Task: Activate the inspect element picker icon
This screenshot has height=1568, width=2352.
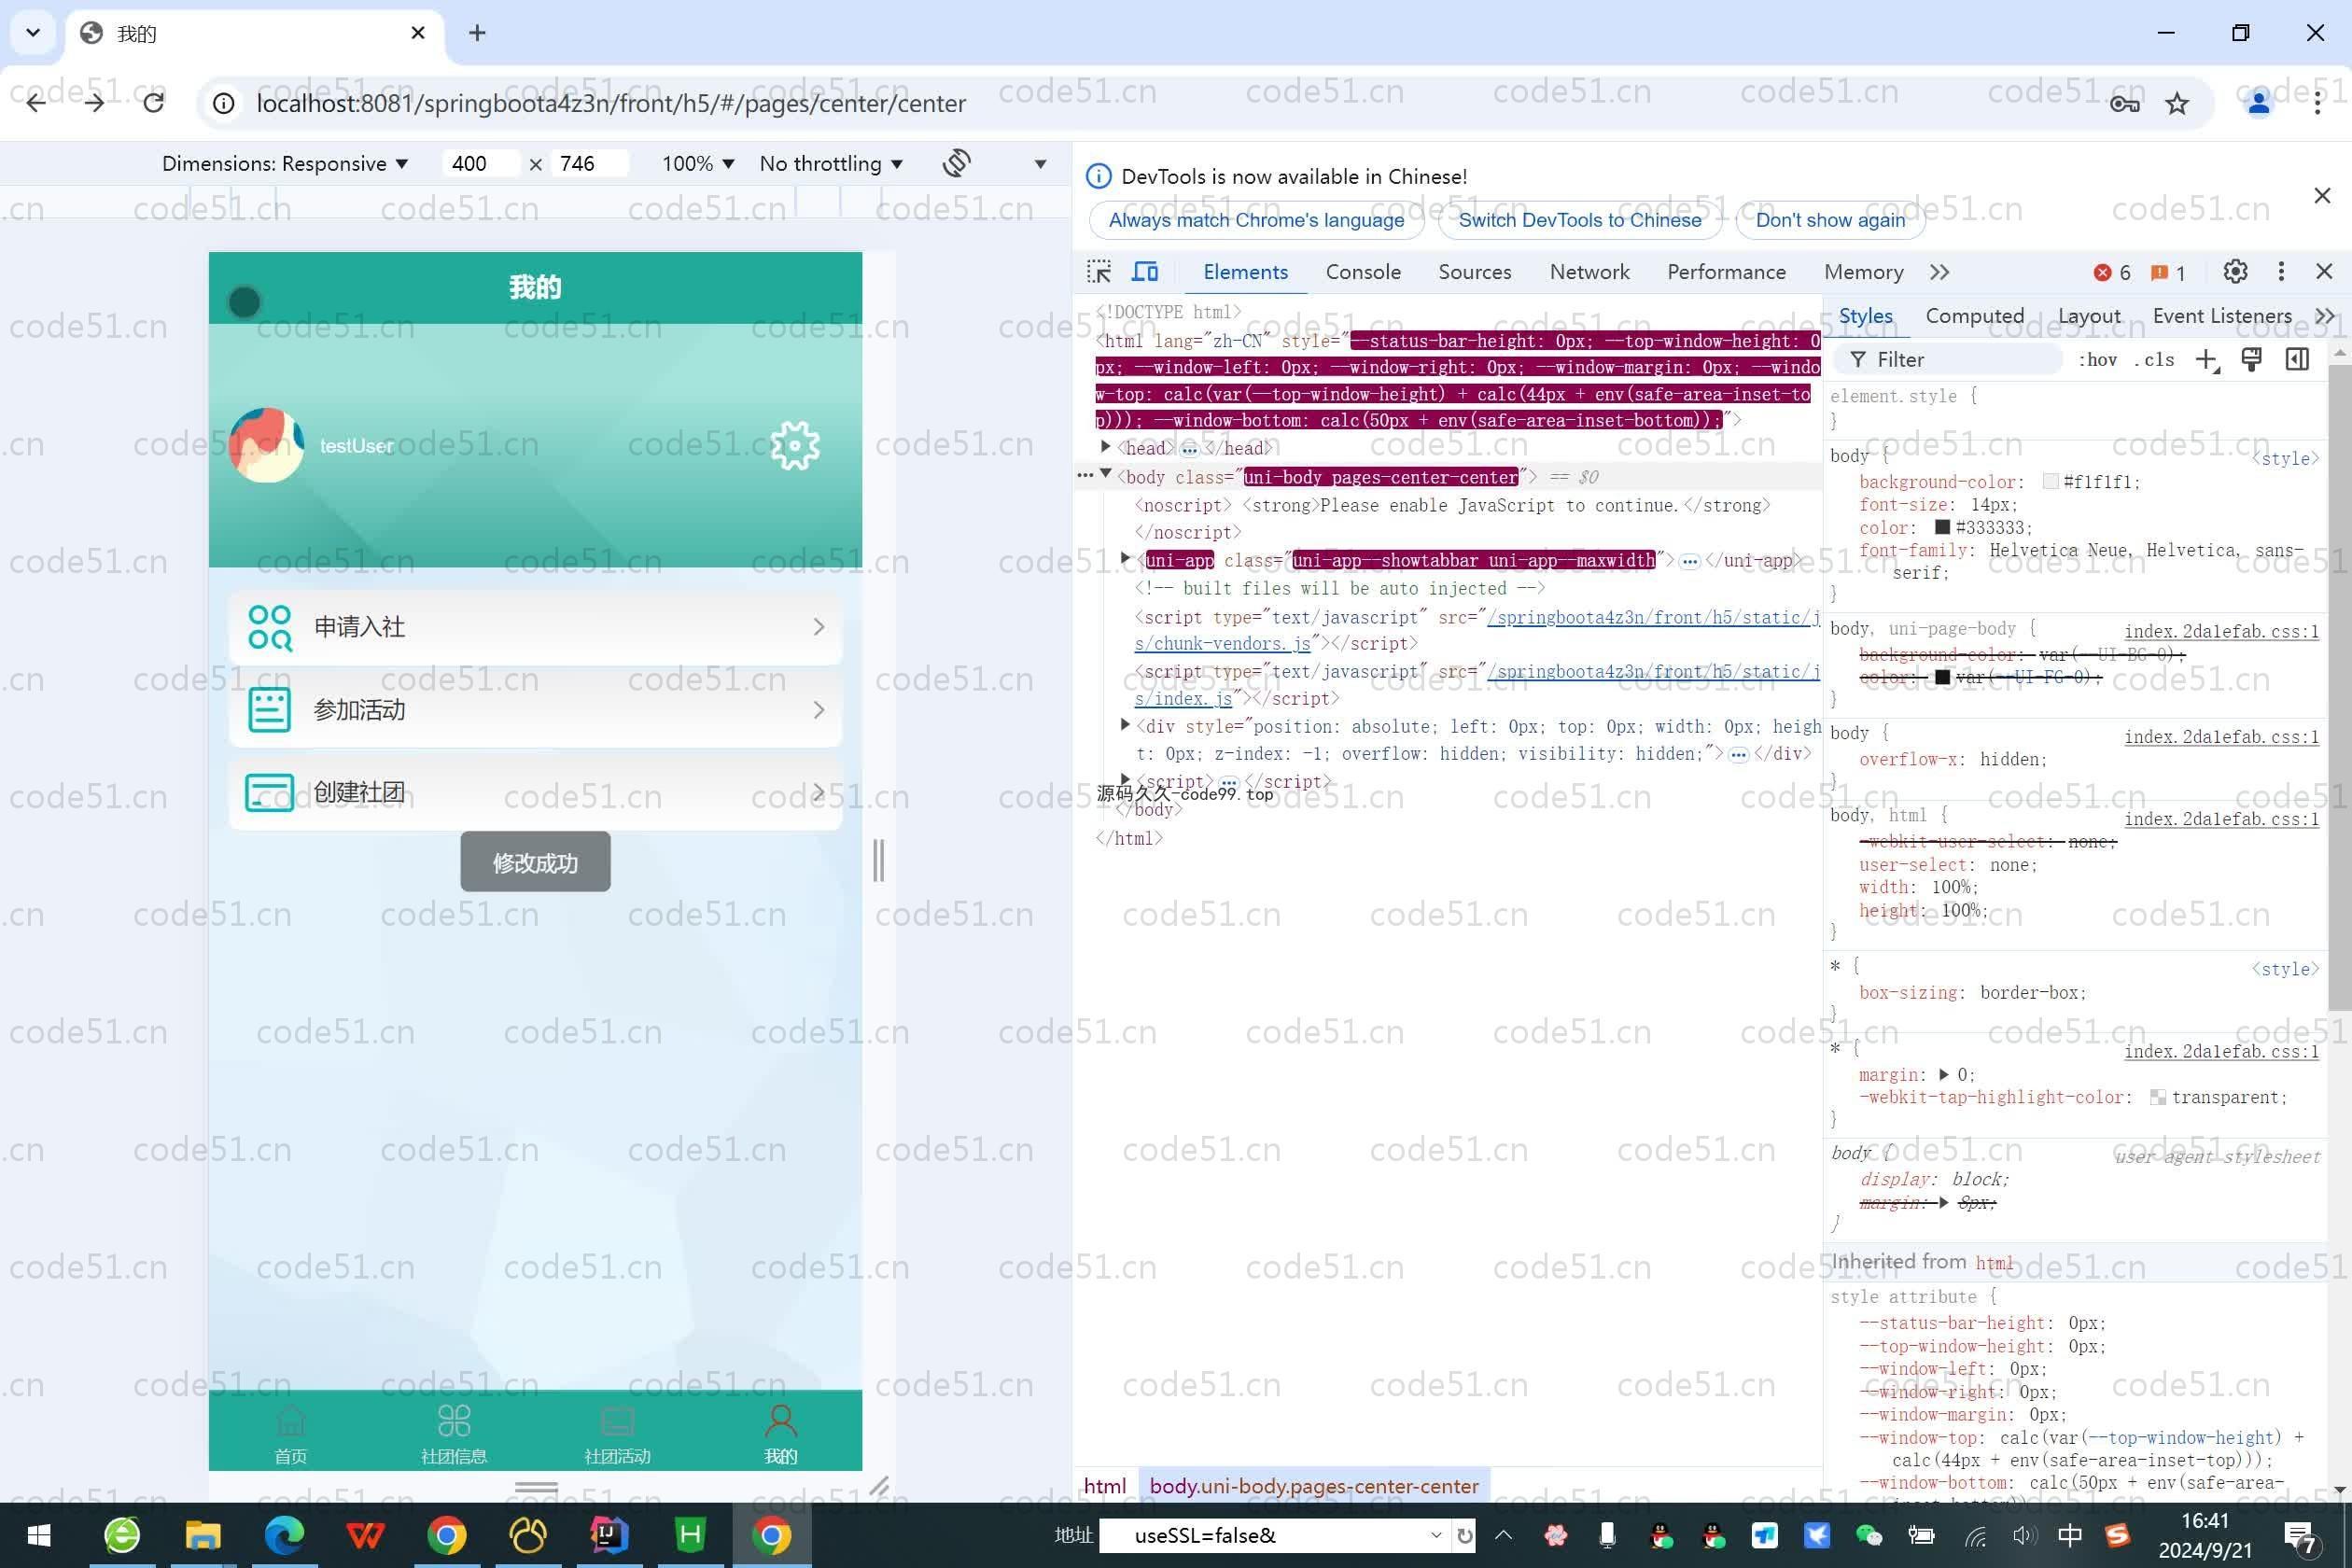Action: point(1099,272)
